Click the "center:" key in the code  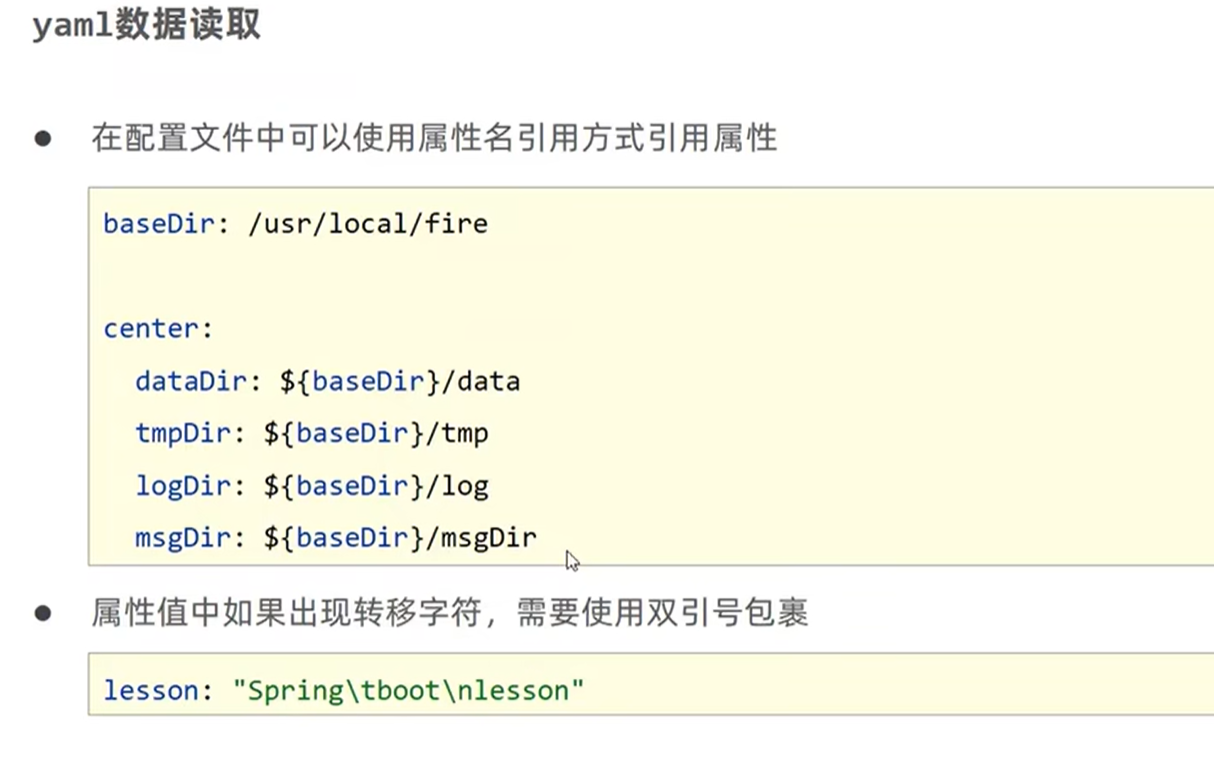(x=159, y=328)
